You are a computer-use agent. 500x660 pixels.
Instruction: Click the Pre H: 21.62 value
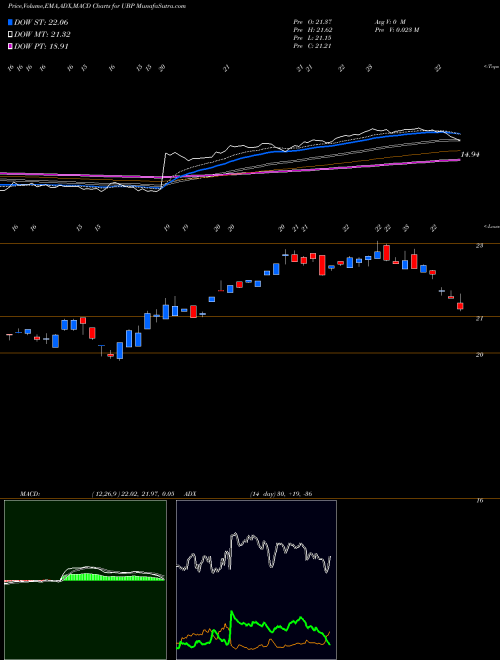[x=312, y=30]
